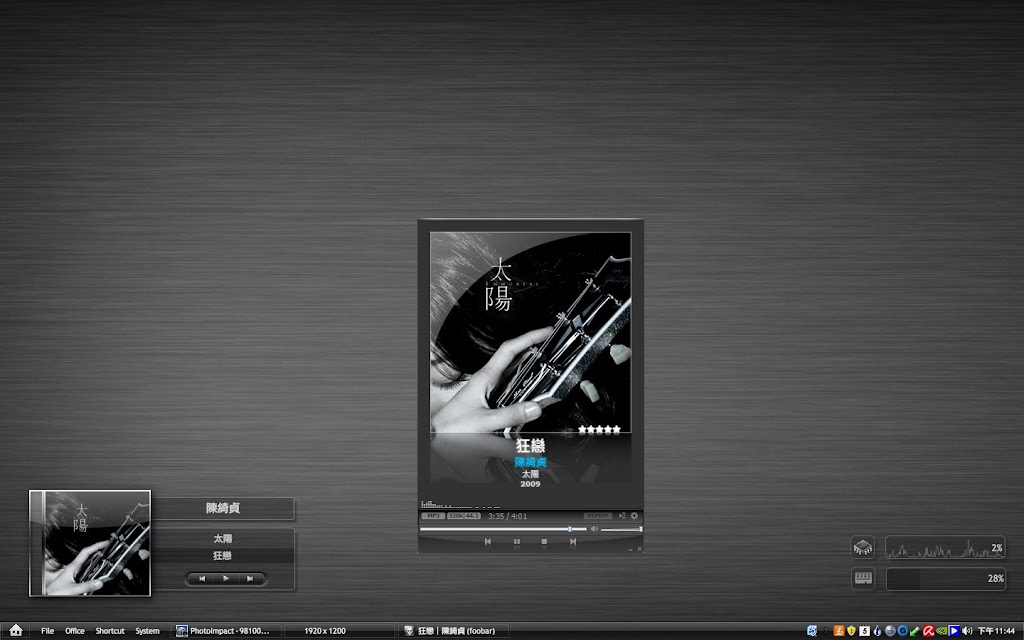Click the MP3 format badge
The height and width of the screenshot is (640, 1024).
tap(433, 516)
